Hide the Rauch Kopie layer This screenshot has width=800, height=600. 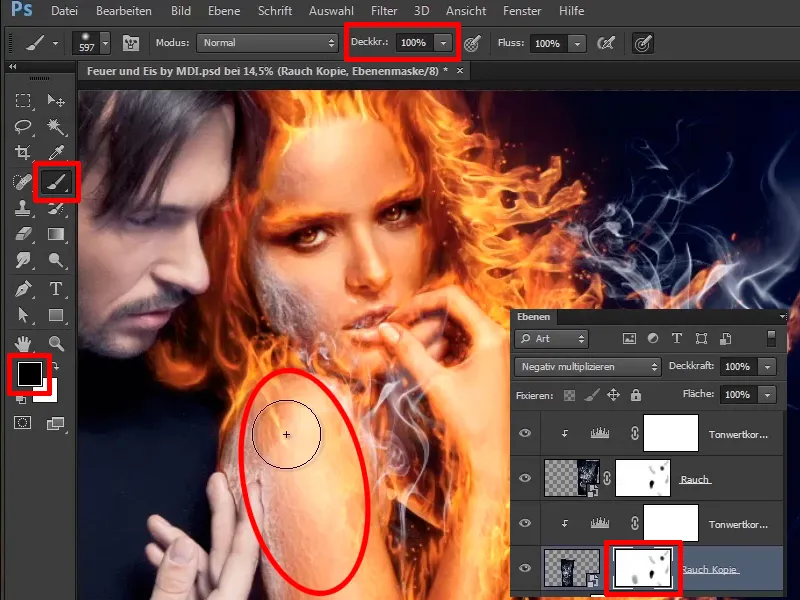525,568
